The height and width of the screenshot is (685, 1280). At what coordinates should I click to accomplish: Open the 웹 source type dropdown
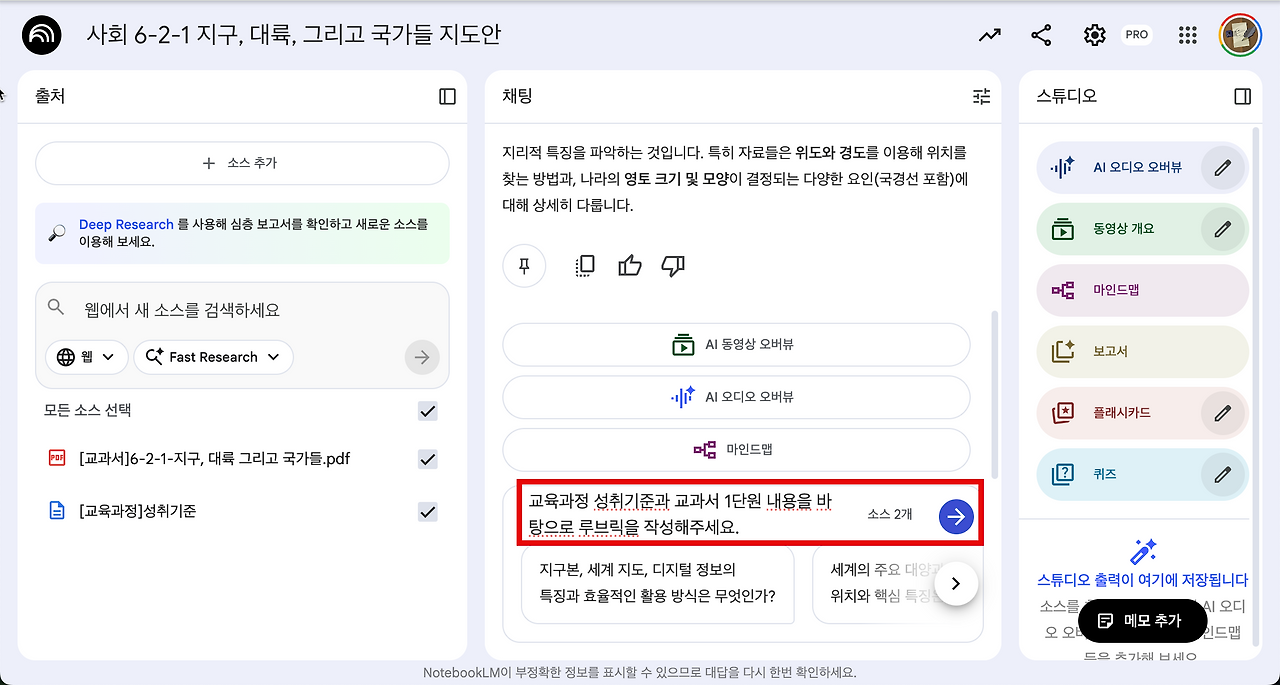click(x=86, y=357)
